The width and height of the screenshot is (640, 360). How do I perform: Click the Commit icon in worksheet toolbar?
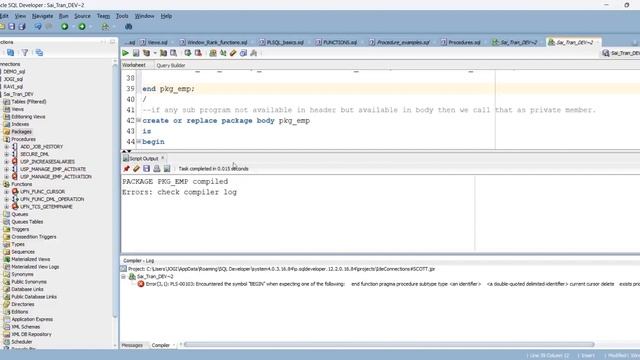pyautogui.click(x=188, y=53)
